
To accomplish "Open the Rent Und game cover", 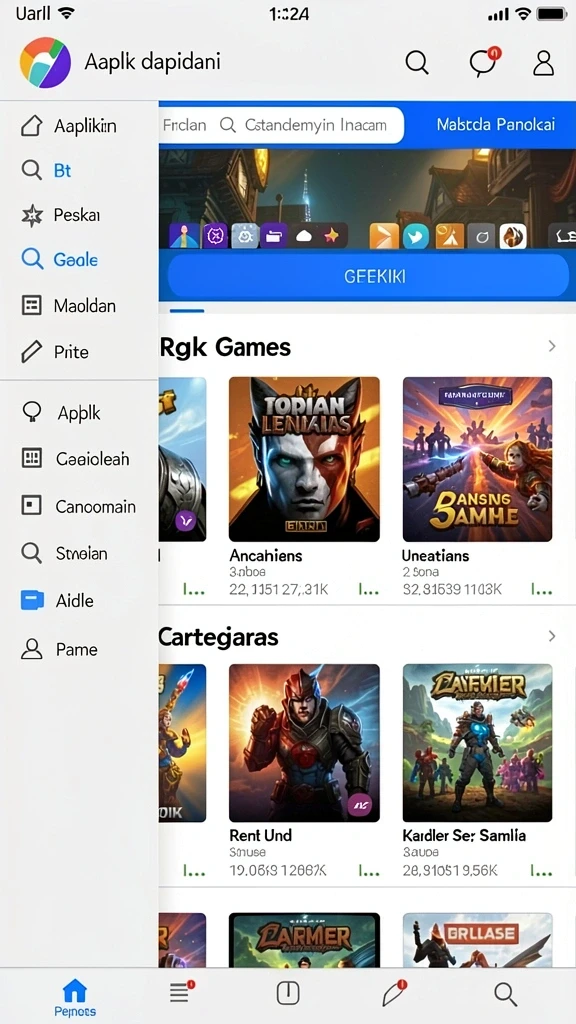I will coord(304,743).
